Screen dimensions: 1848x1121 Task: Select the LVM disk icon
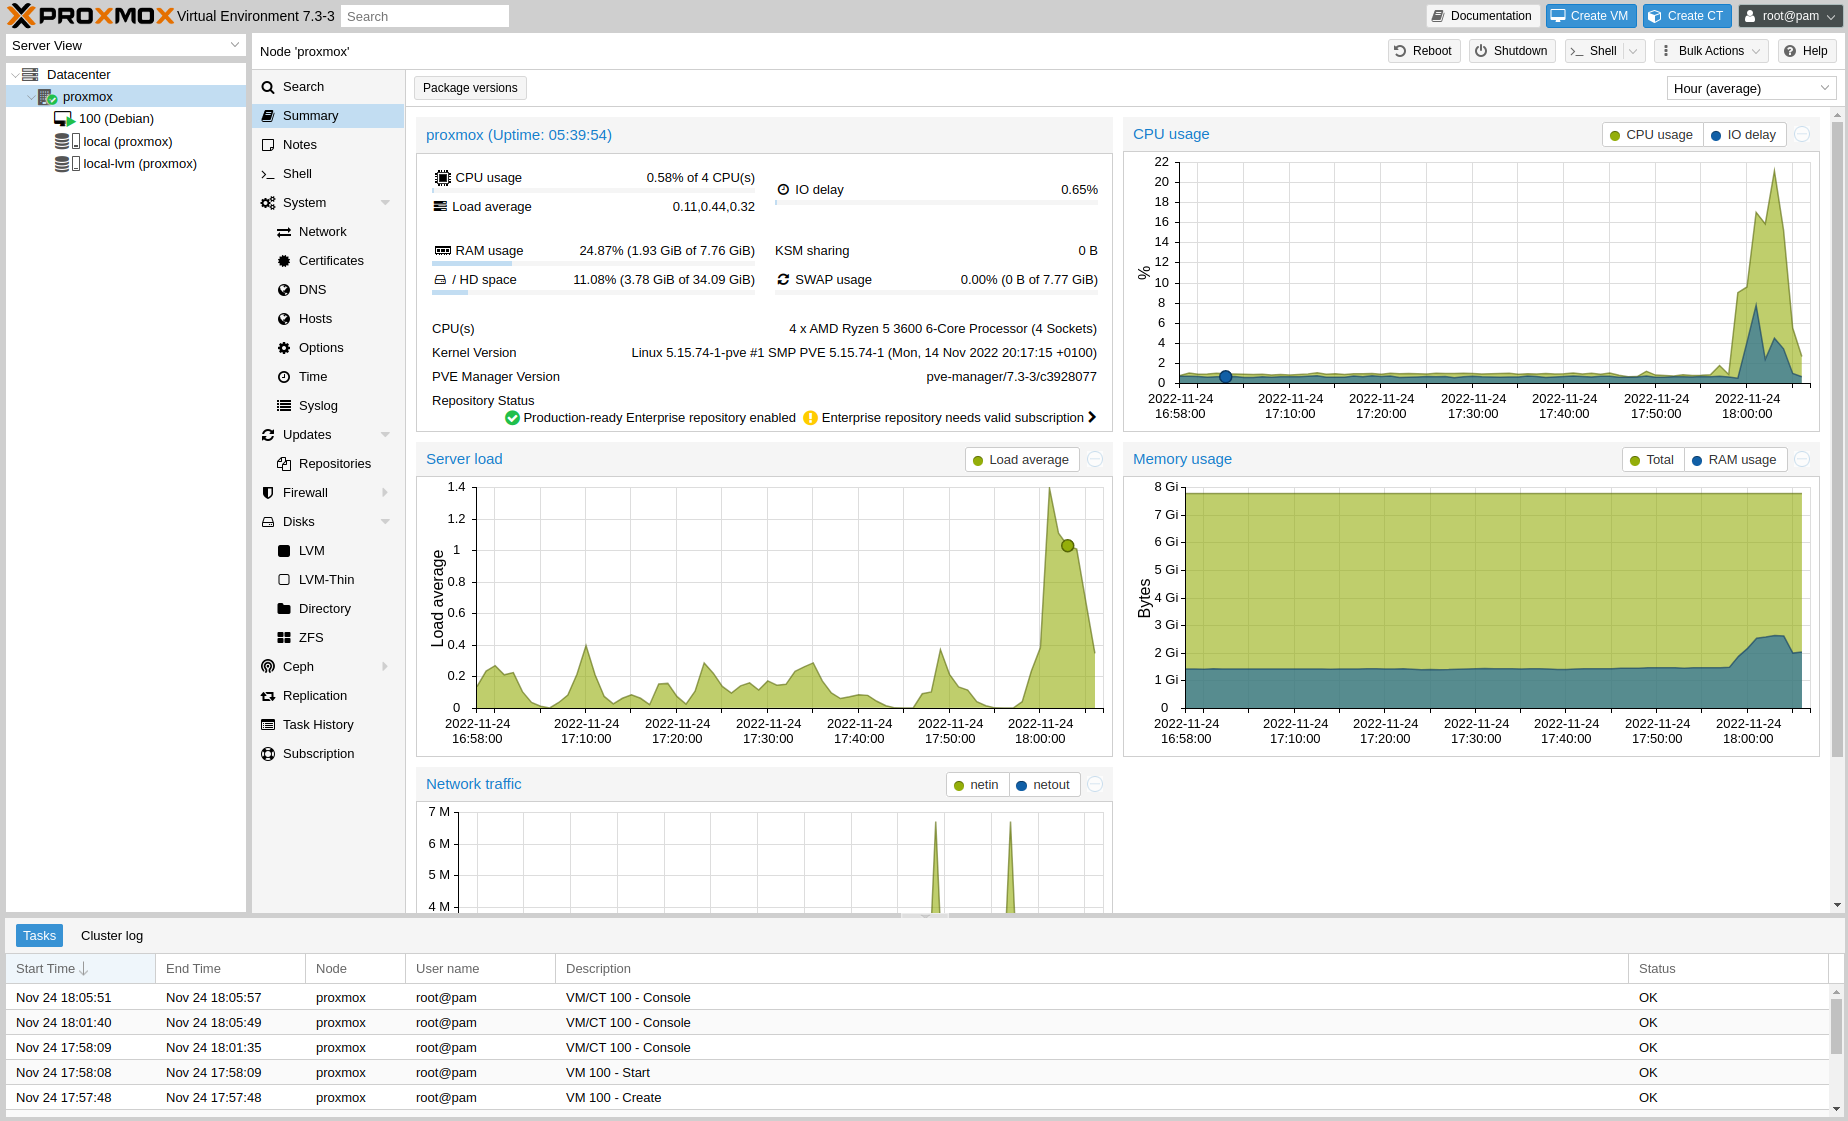click(x=284, y=551)
